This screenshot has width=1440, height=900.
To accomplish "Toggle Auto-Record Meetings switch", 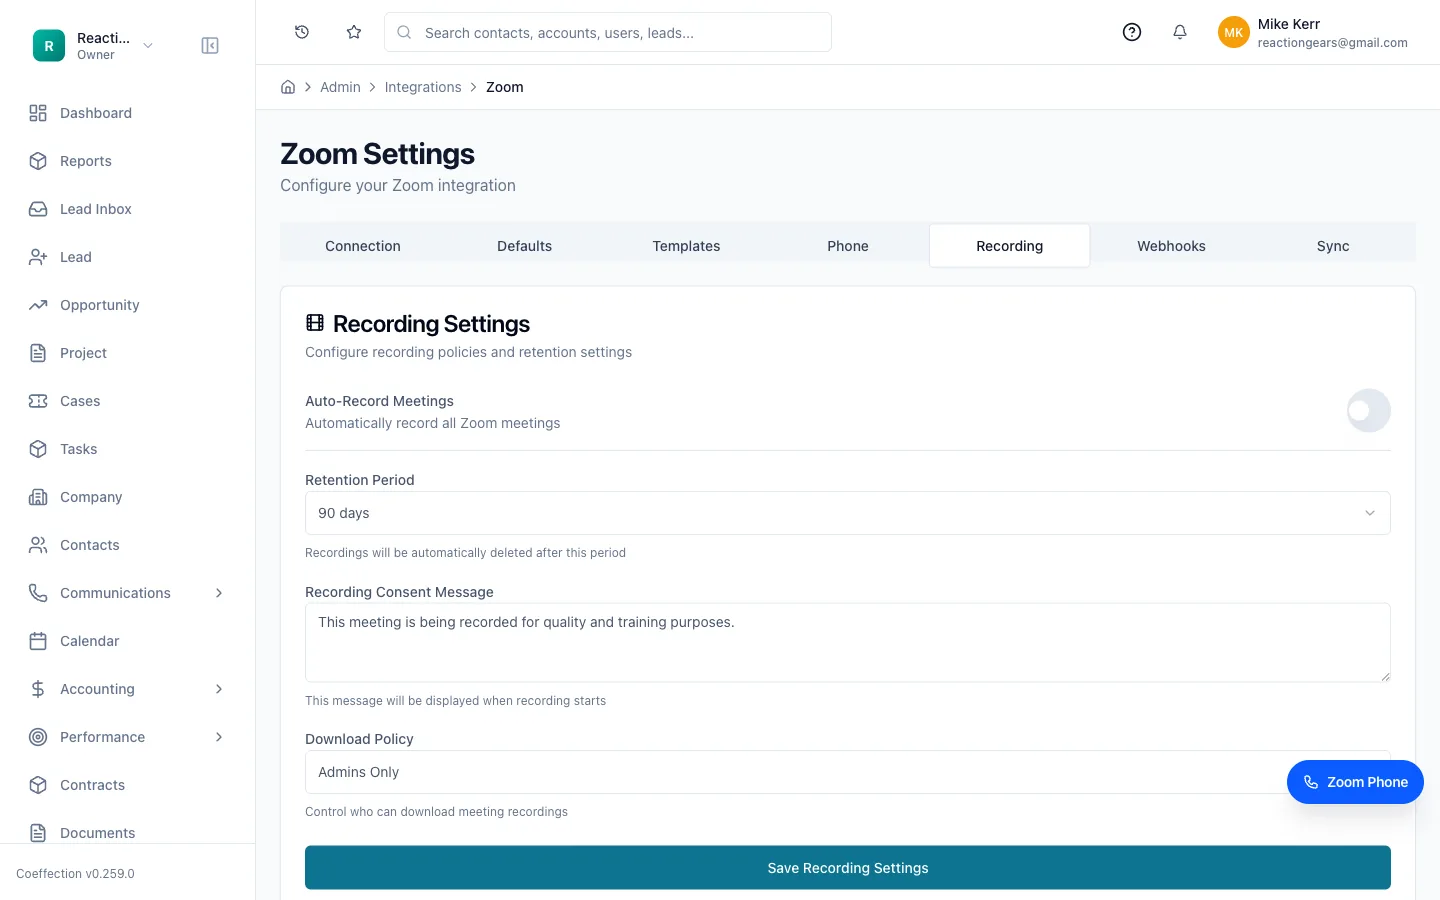I will [1368, 411].
